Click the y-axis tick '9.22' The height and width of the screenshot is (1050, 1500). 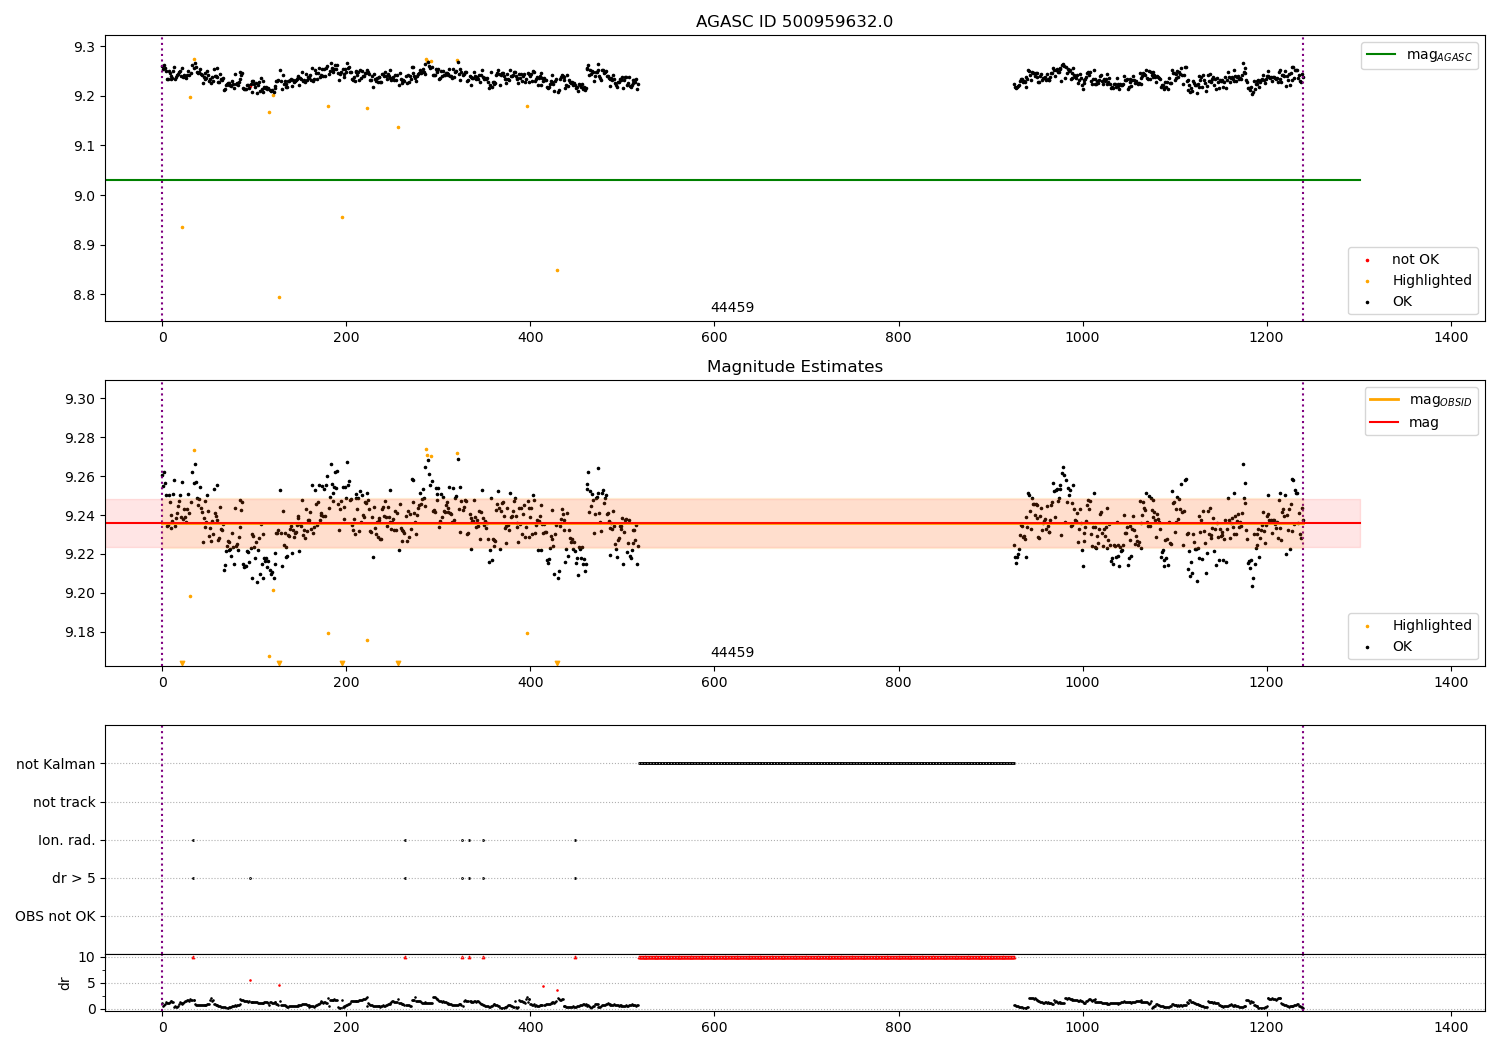click(x=80, y=555)
